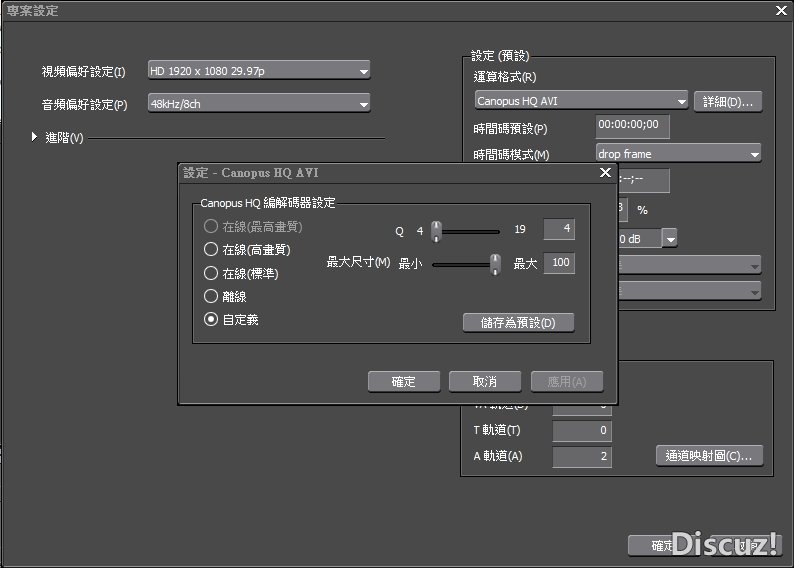Confirm with the 確定 button in codec dialog
The image size is (794, 568).
coord(404,381)
